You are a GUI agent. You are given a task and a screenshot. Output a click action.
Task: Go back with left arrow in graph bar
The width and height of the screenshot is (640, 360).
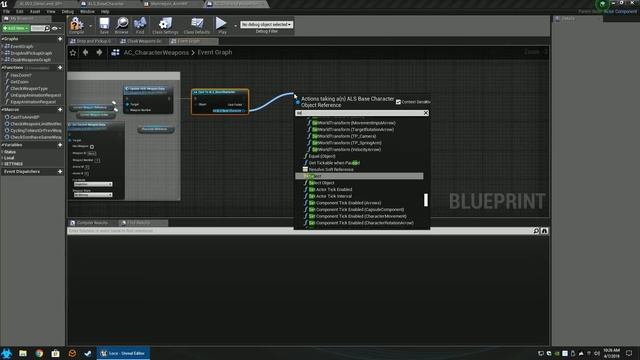pos(85,52)
